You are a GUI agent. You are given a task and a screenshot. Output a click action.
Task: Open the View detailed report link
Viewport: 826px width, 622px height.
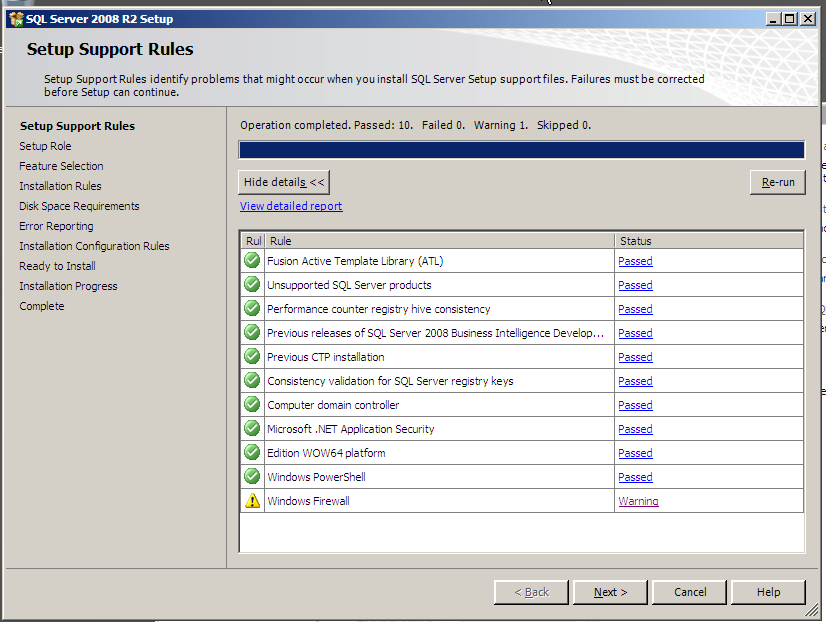pyautogui.click(x=291, y=206)
